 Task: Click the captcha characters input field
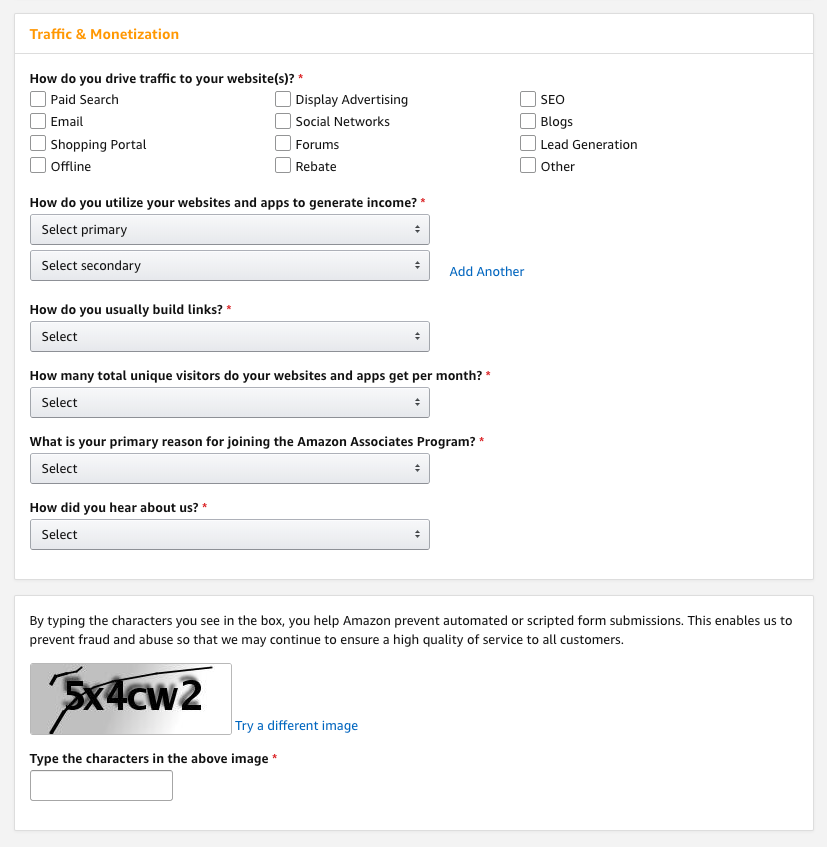(x=100, y=785)
